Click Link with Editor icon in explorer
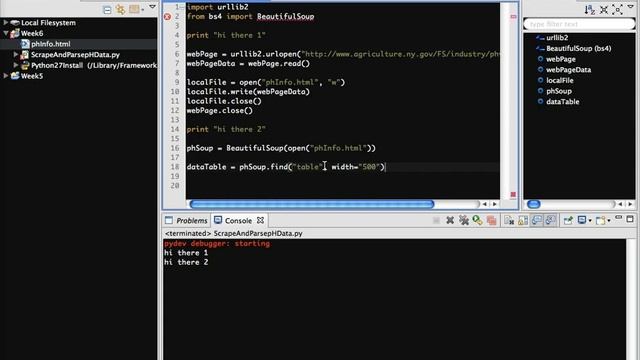 (x=120, y=9)
